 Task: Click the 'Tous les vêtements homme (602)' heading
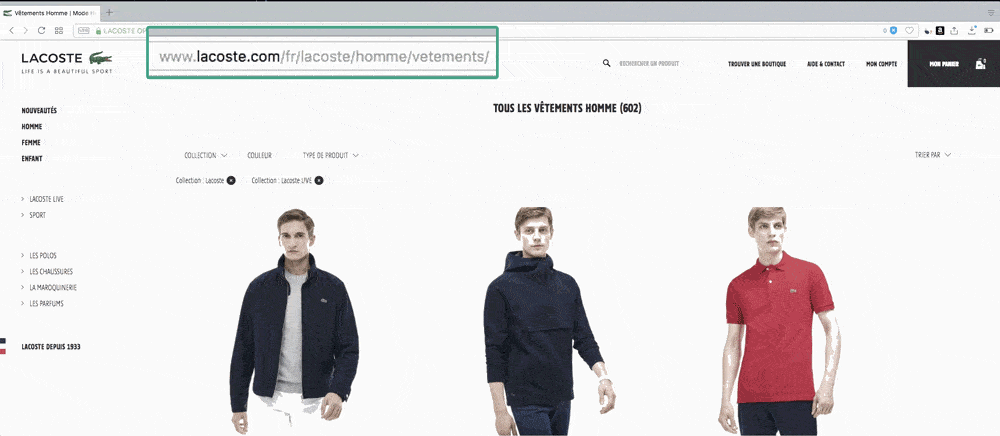pos(567,109)
